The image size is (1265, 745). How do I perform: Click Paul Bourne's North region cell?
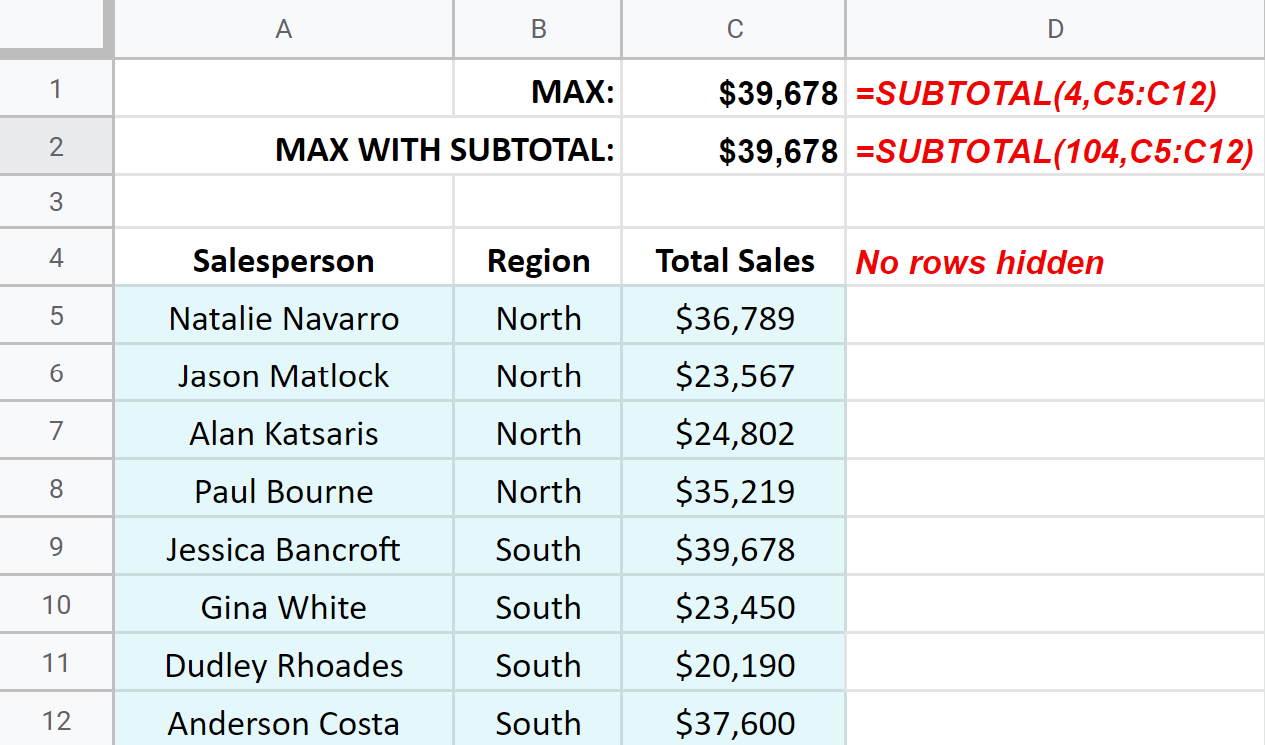click(538, 489)
